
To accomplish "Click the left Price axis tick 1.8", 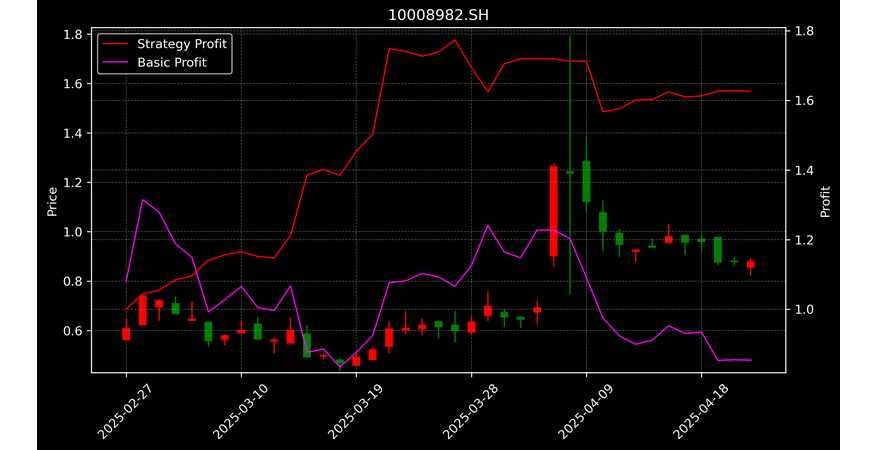I will point(73,35).
